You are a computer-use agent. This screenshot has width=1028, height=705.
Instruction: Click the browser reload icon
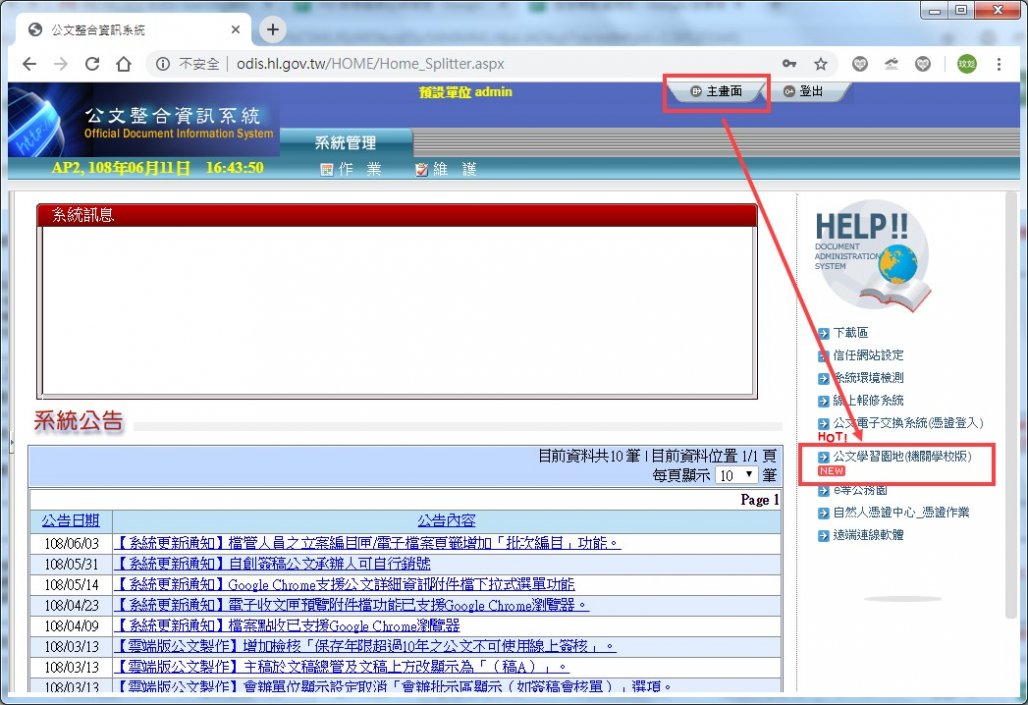(92, 64)
